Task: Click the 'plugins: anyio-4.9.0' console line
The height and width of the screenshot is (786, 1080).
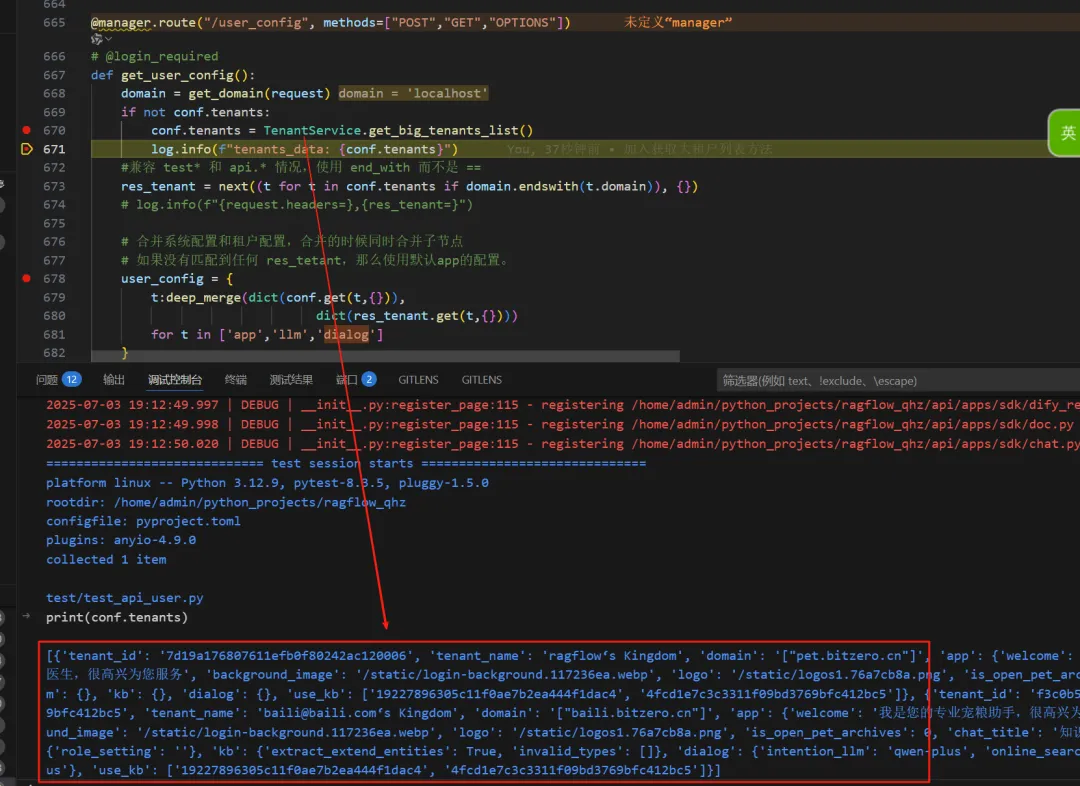Action: [x=121, y=540]
